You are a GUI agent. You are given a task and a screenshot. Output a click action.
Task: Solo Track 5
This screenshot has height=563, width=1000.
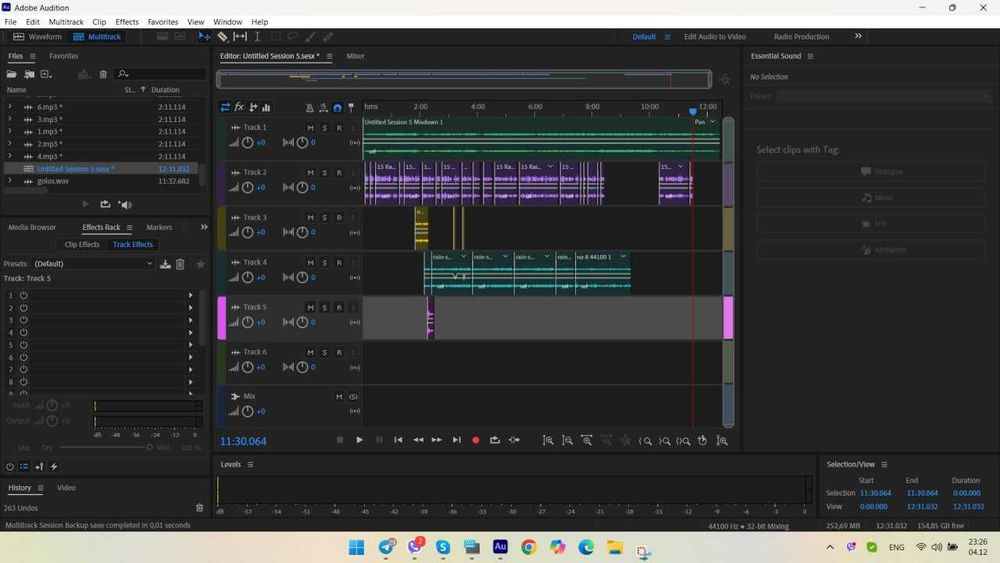tap(325, 307)
